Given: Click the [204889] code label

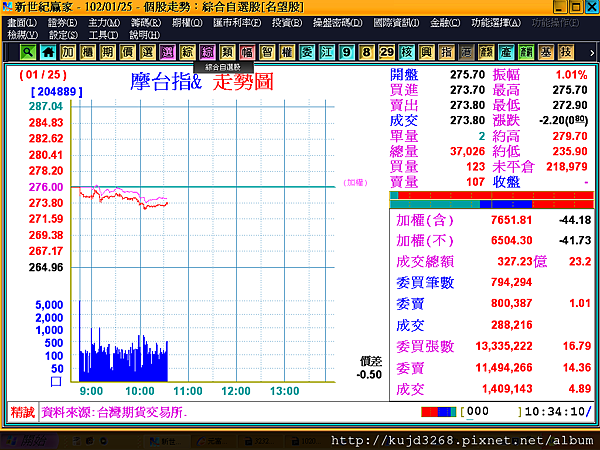Looking at the screenshot, I should (57, 92).
